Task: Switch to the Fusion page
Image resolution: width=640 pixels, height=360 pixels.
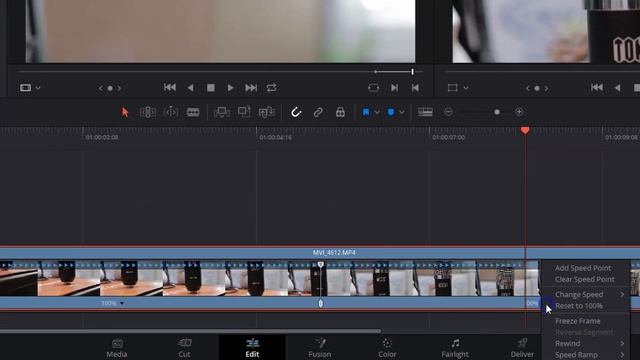Action: [x=320, y=348]
